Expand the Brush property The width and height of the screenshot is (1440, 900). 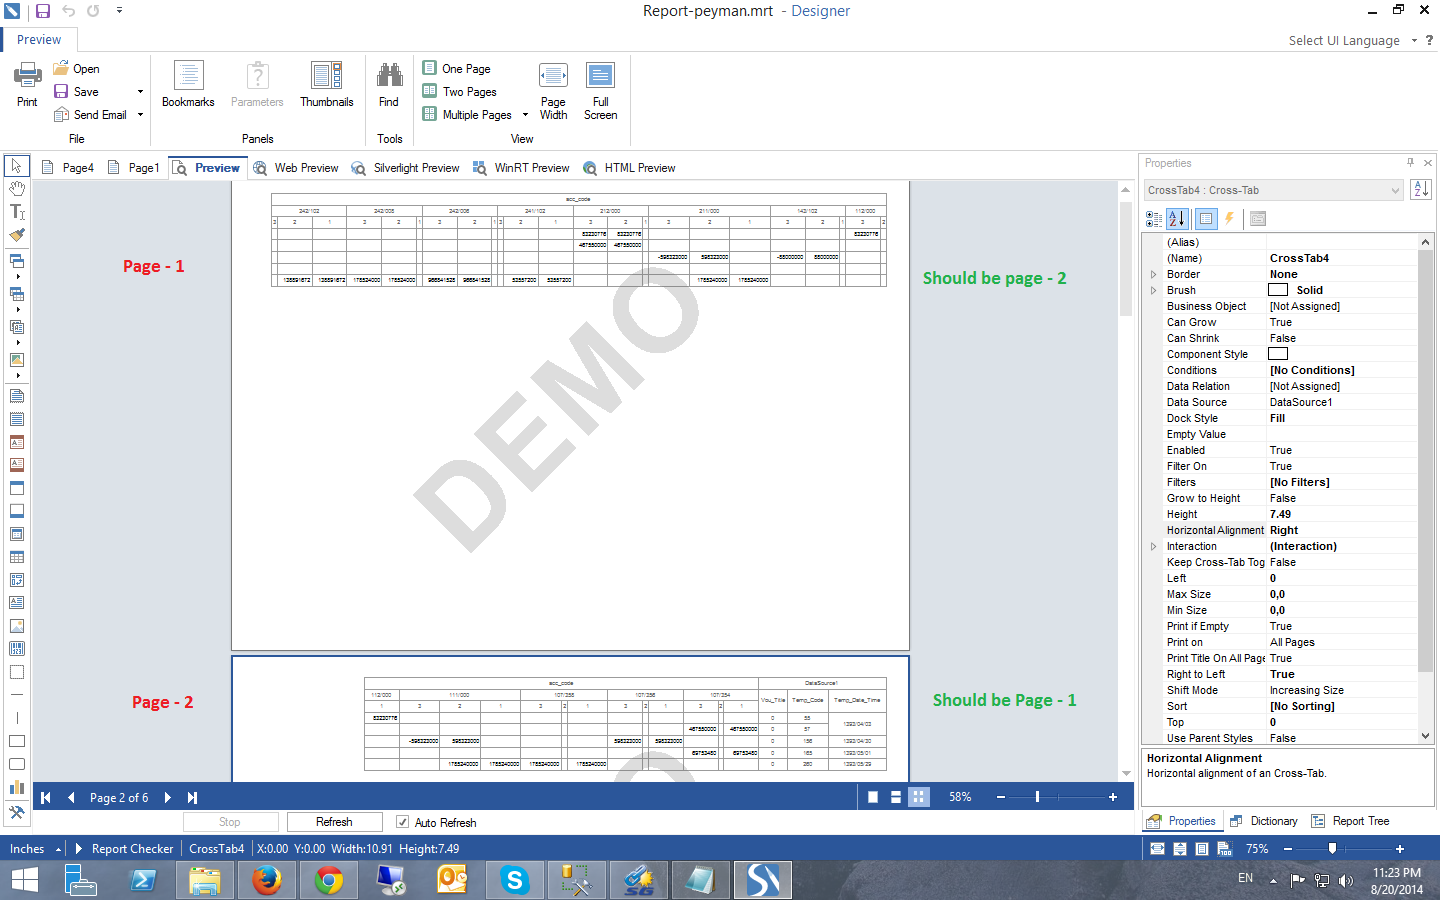[1153, 290]
